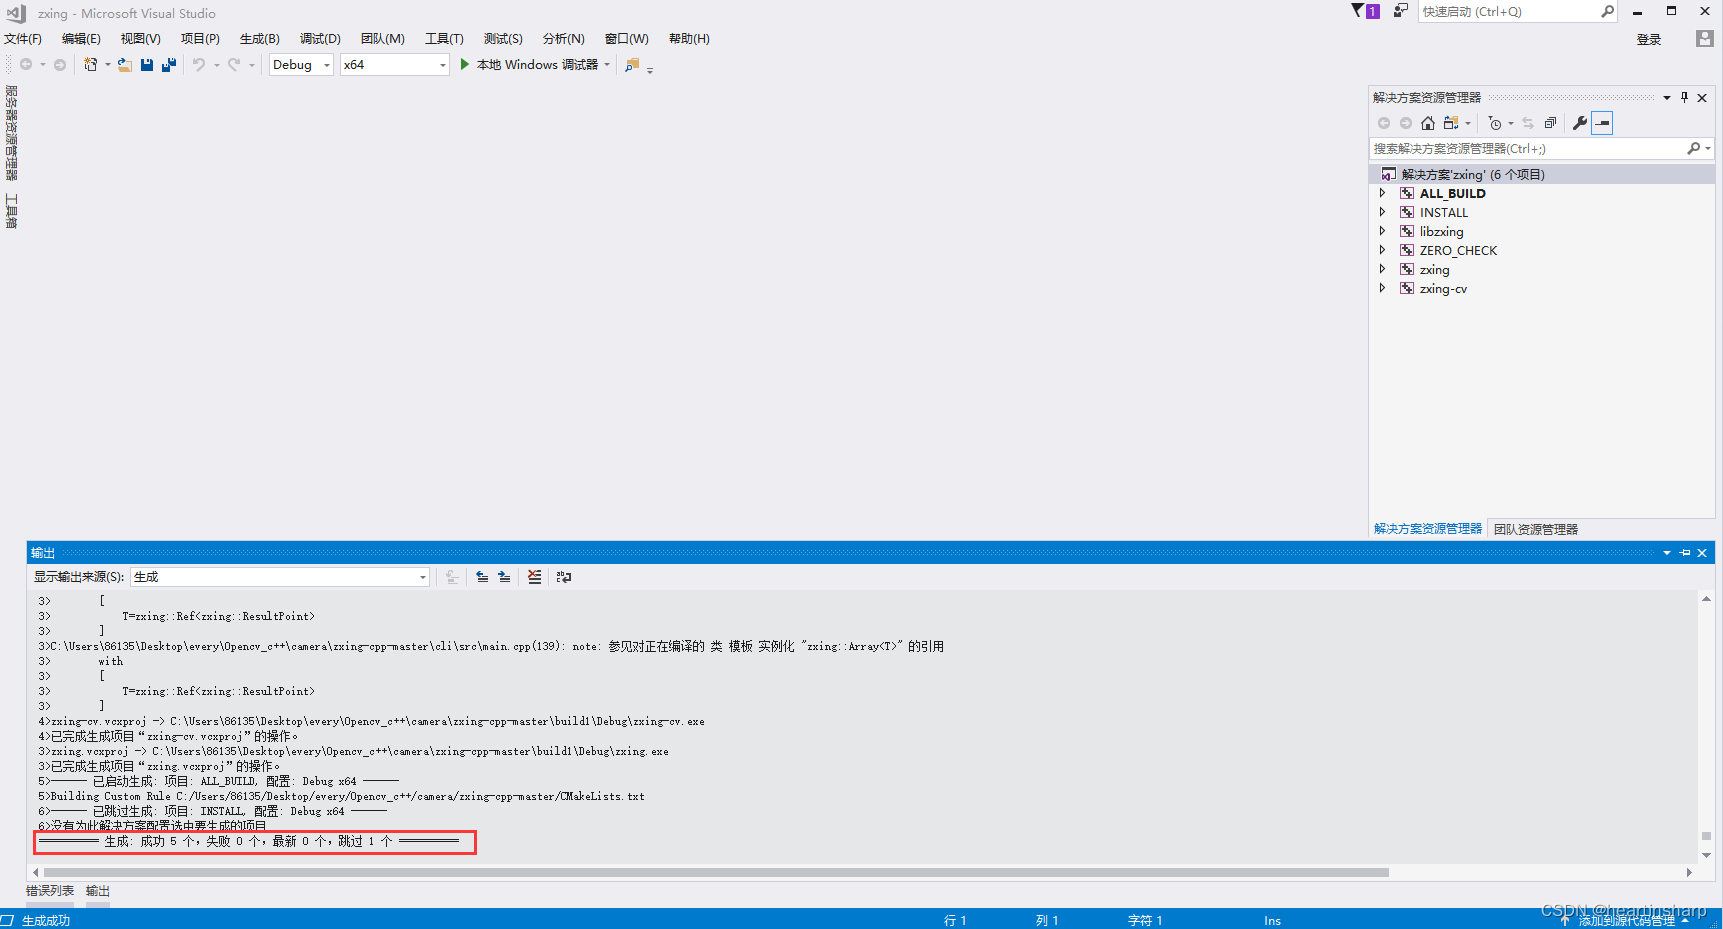Open Properties via the wrench icon
The height and width of the screenshot is (929, 1723).
(1580, 123)
